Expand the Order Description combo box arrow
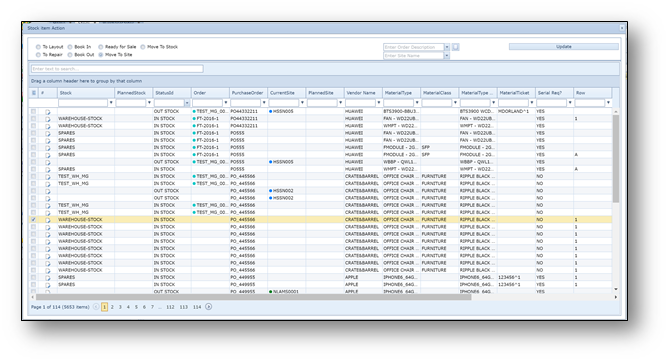 pos(447,47)
